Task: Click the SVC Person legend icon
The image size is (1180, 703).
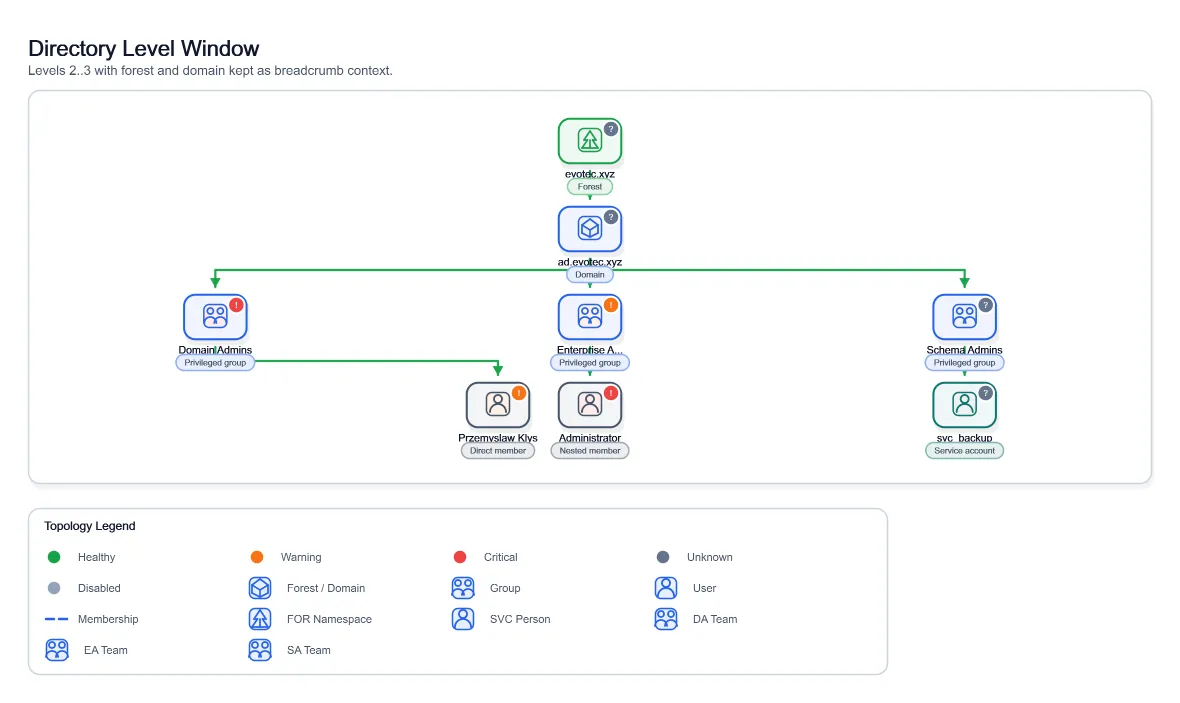Action: pyautogui.click(x=463, y=619)
